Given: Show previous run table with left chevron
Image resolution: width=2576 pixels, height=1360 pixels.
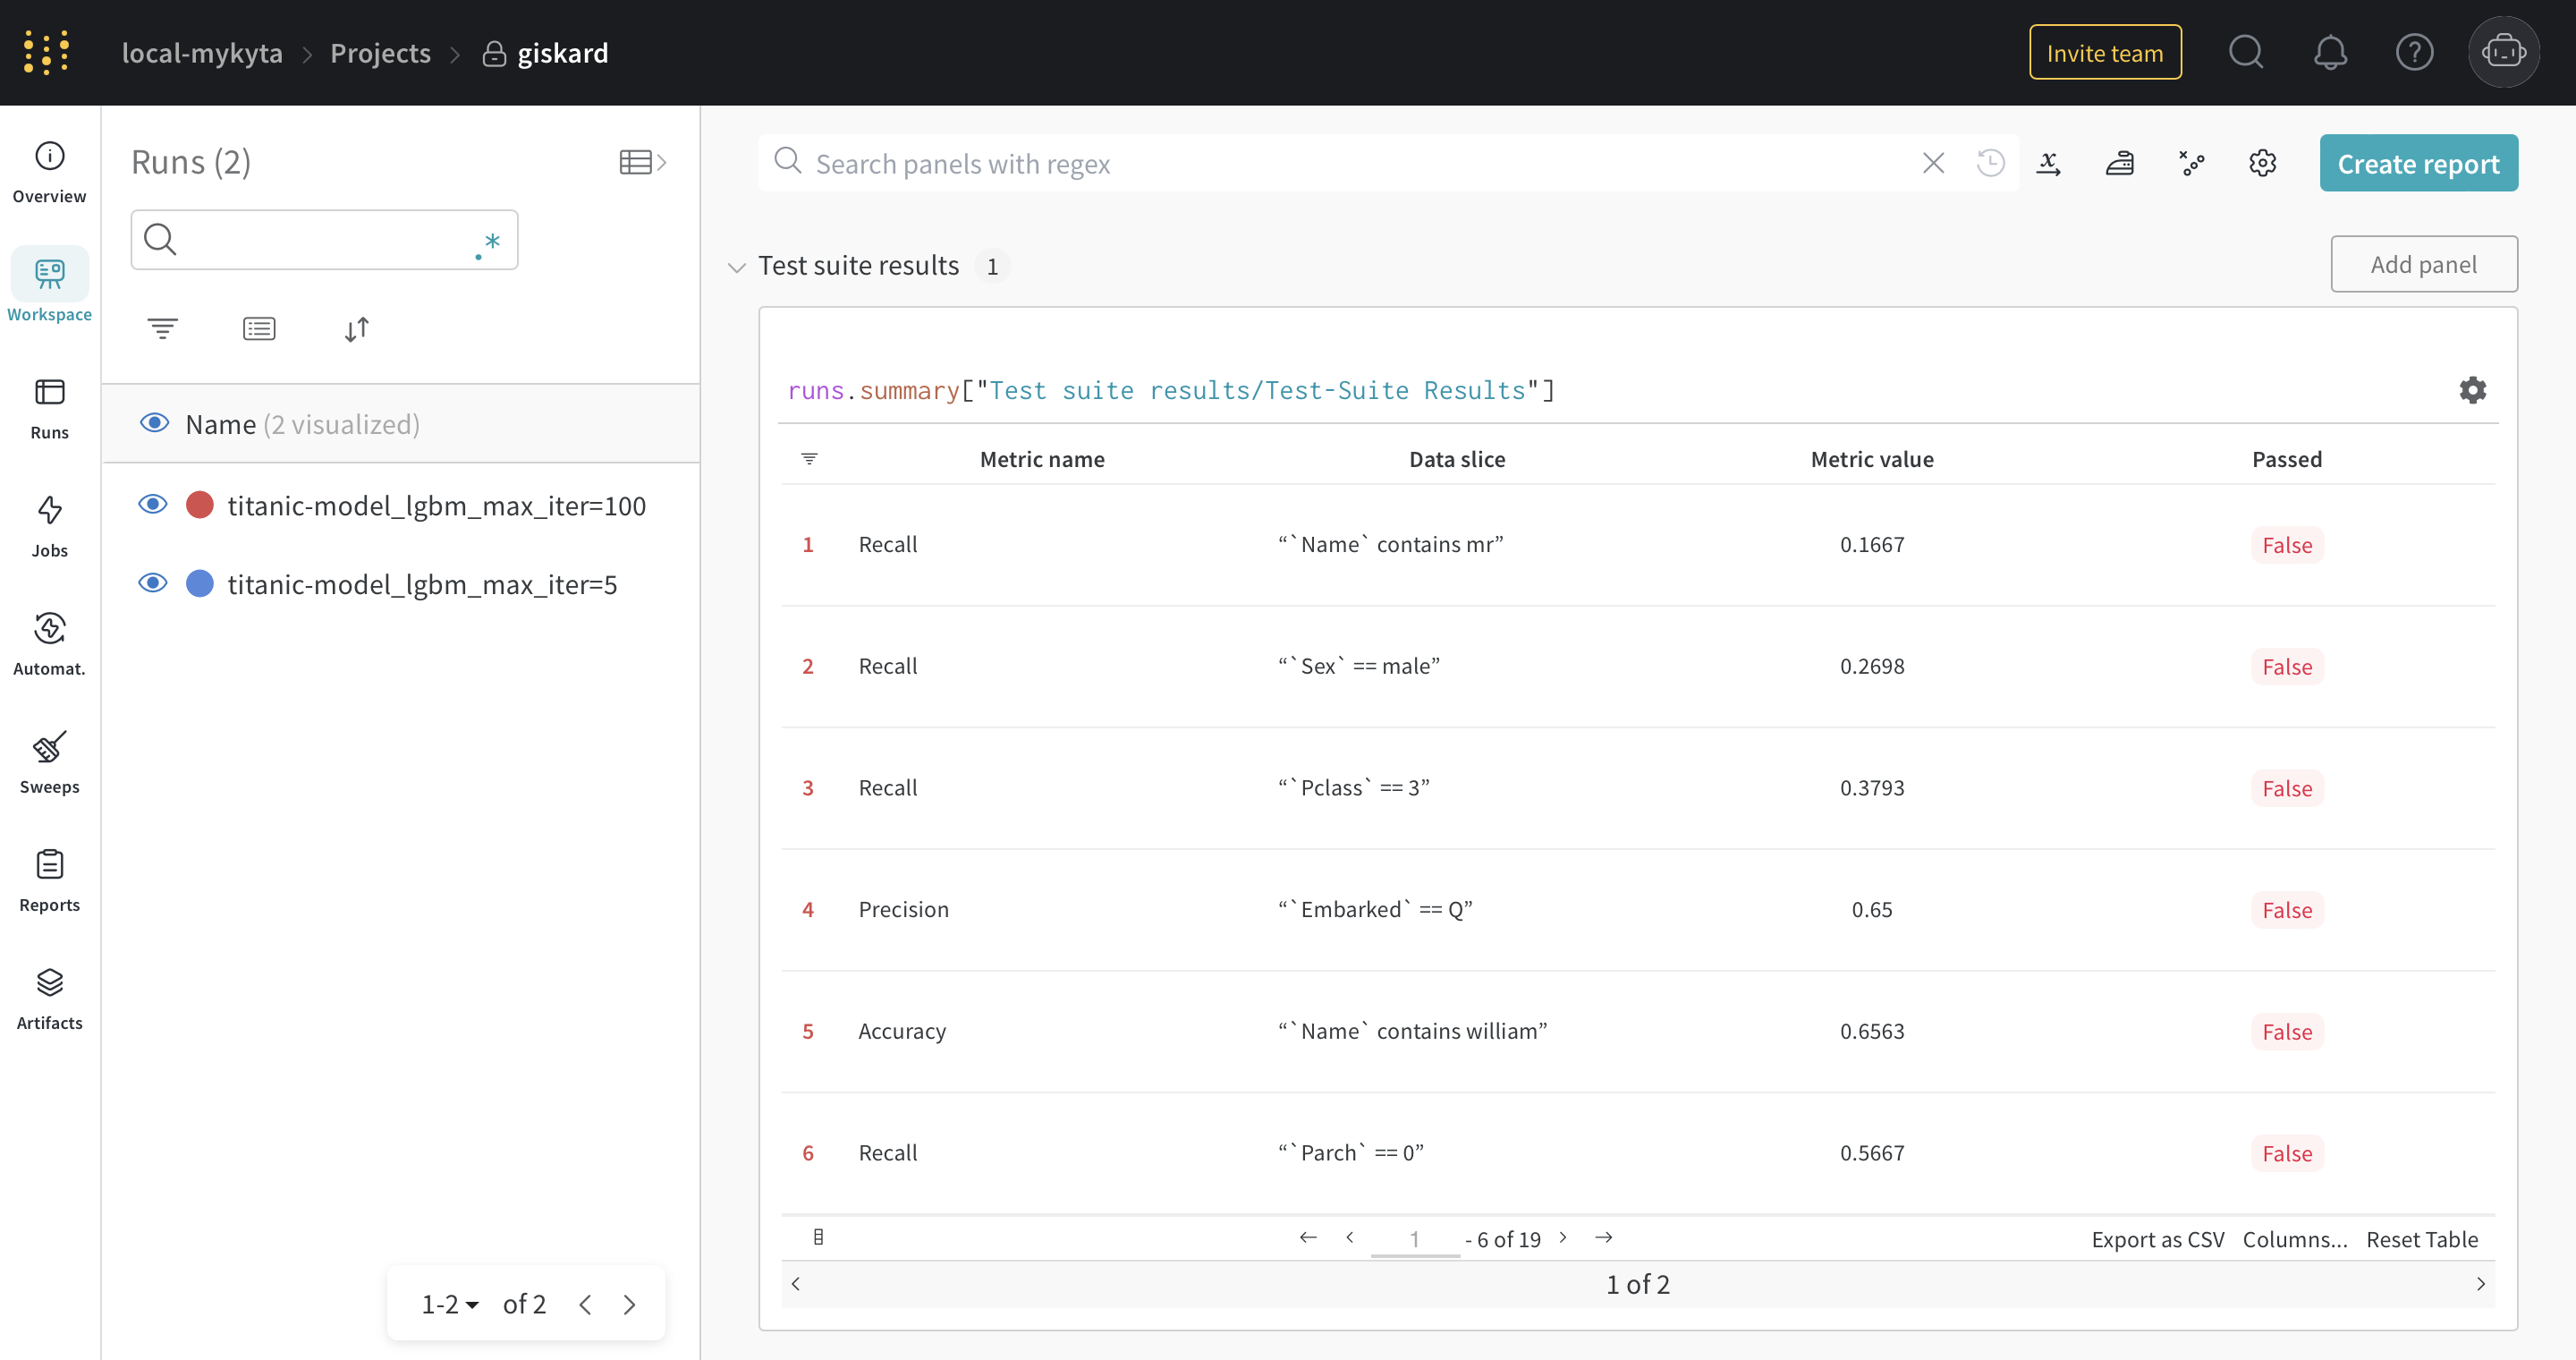Looking at the screenshot, I should point(796,1284).
